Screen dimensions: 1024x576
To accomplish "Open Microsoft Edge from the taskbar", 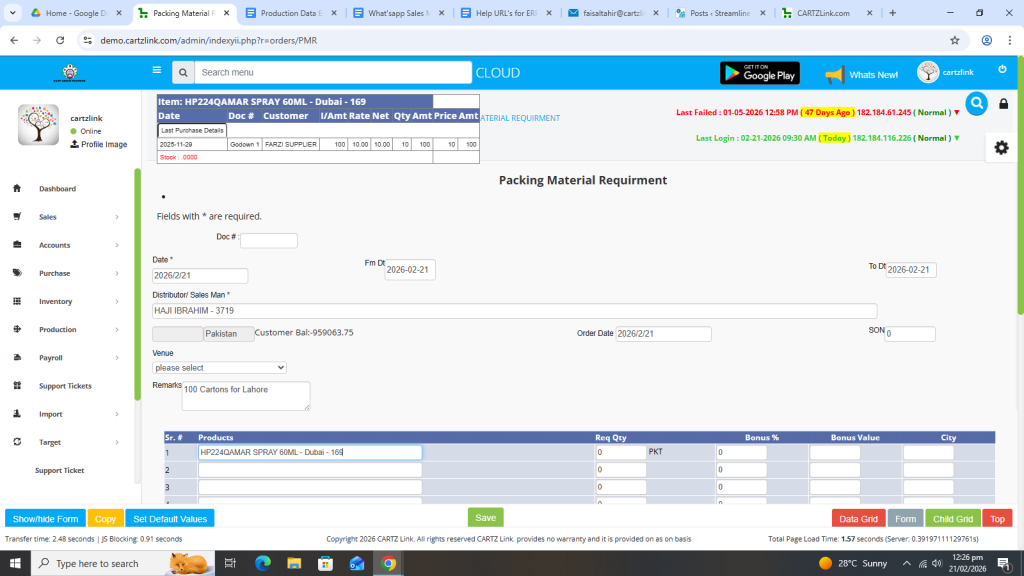I will 263,564.
